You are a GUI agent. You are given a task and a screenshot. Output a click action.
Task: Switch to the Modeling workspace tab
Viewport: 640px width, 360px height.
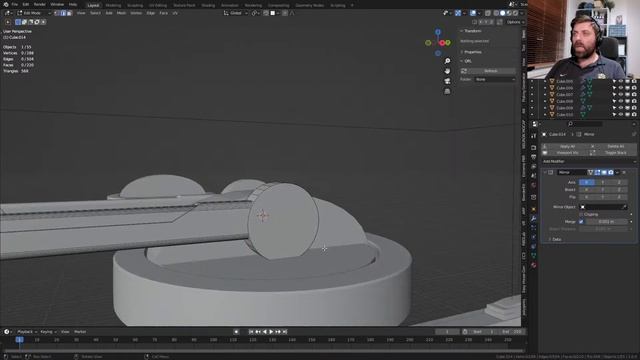(113, 5)
